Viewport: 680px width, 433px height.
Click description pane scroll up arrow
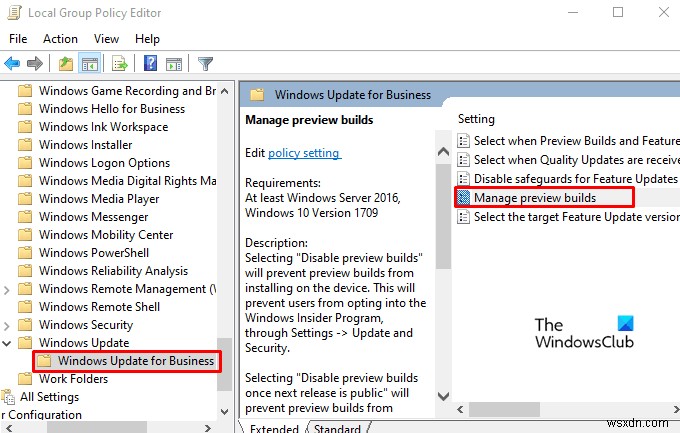[443, 152]
